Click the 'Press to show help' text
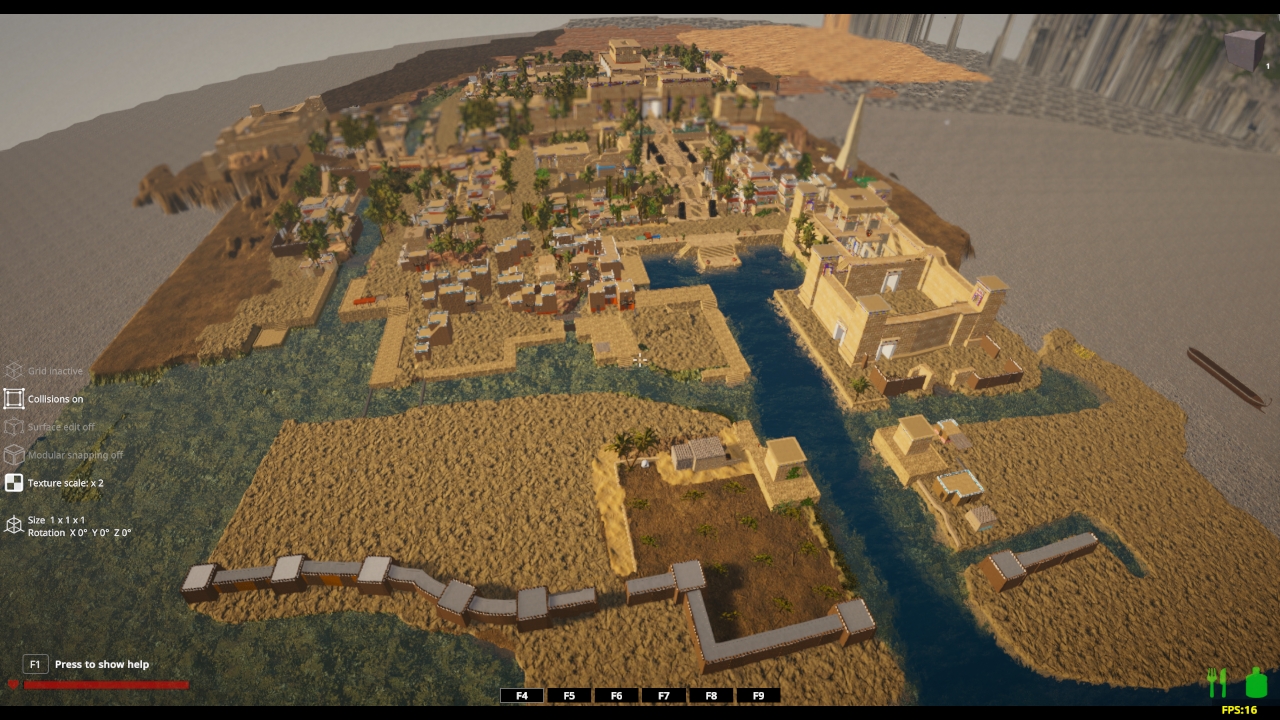The image size is (1280, 720). tap(101, 664)
